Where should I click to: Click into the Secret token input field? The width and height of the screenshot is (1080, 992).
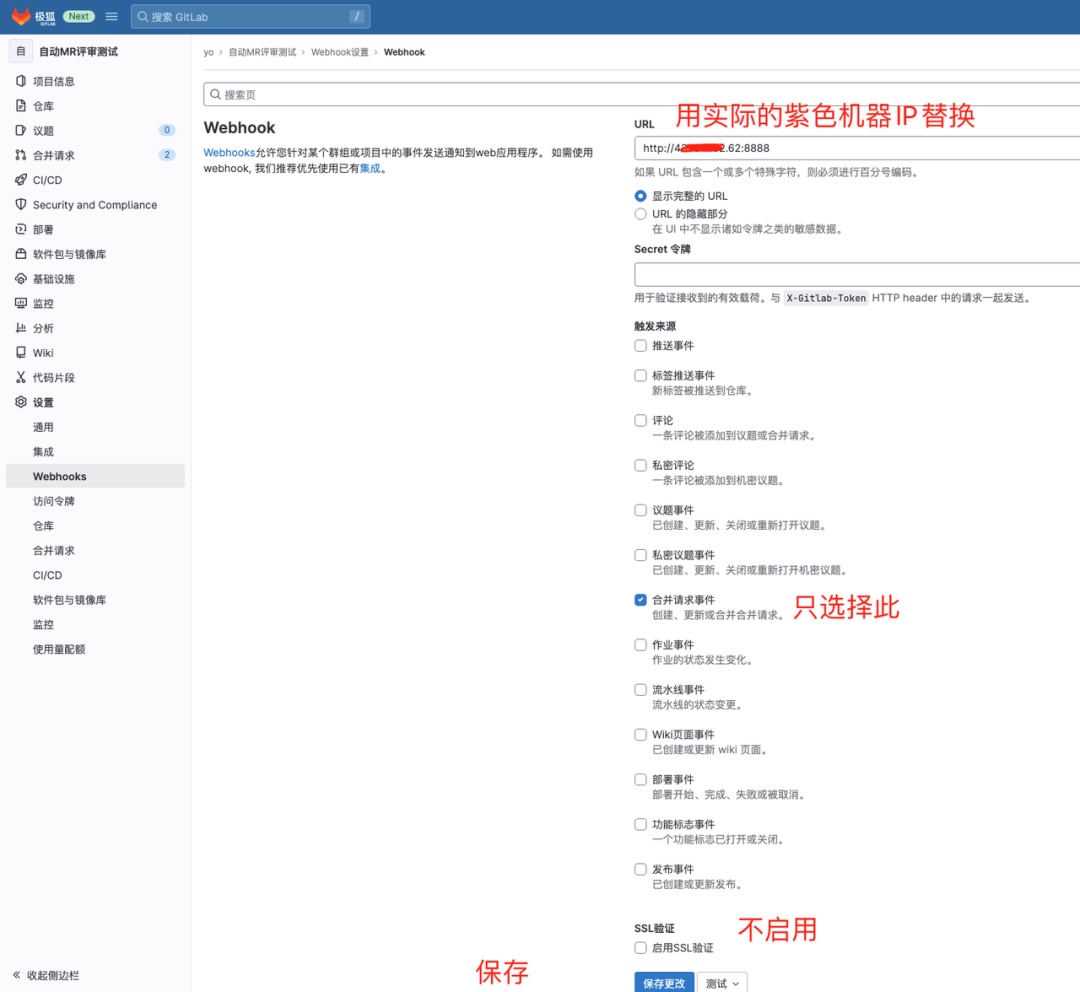pyautogui.click(x=856, y=274)
